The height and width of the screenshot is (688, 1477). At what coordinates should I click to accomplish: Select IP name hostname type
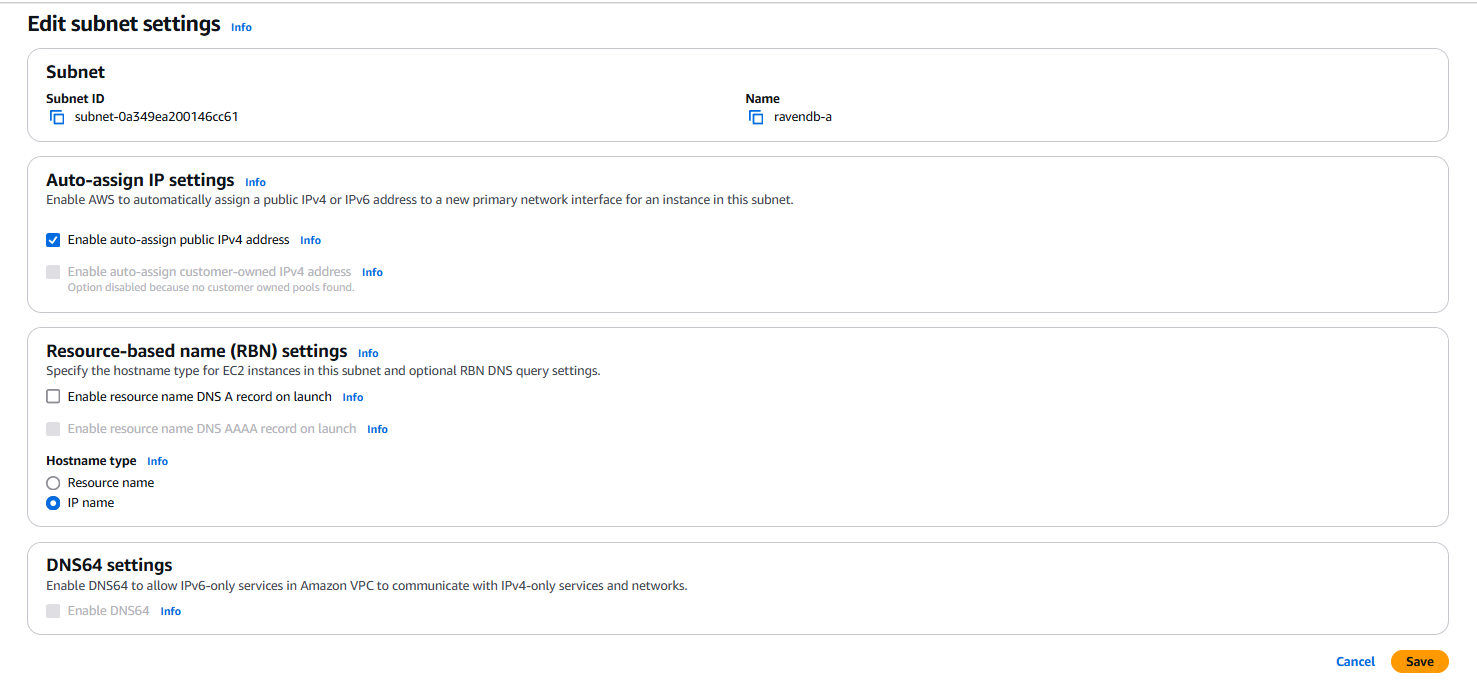coord(53,503)
